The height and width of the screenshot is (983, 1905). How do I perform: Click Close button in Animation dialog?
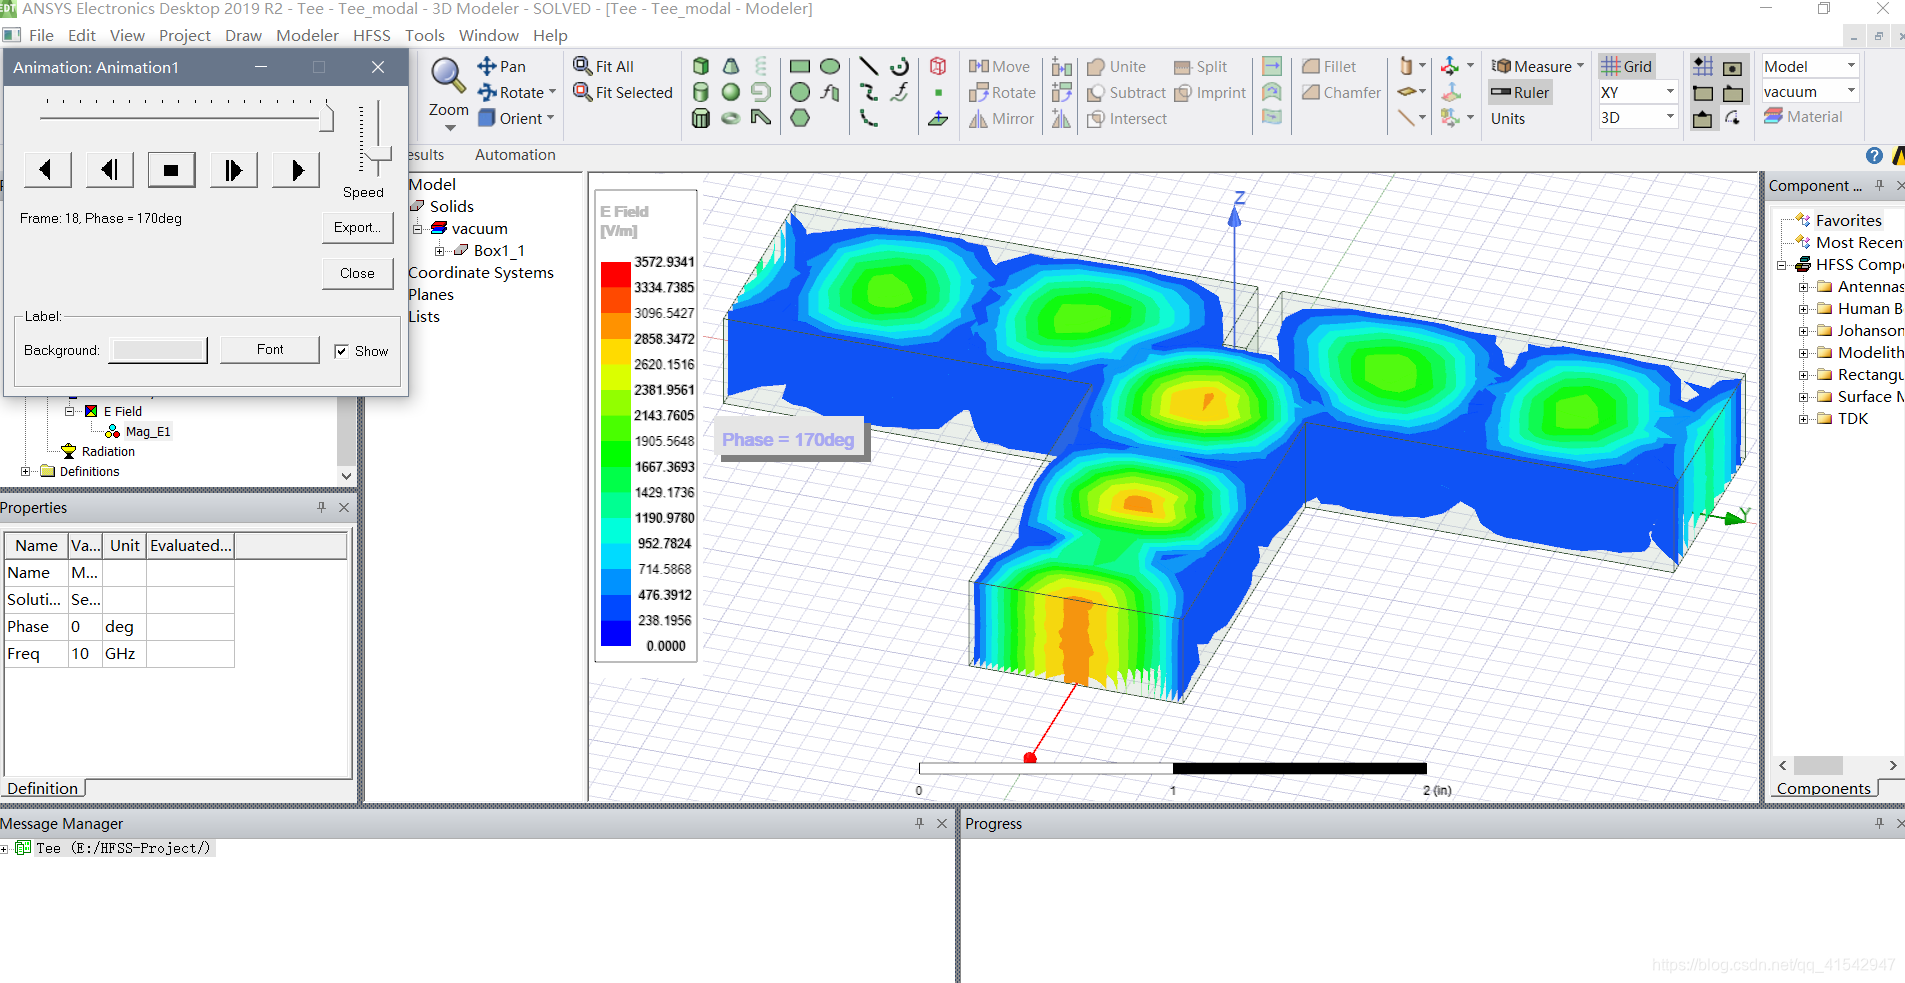[x=357, y=273]
